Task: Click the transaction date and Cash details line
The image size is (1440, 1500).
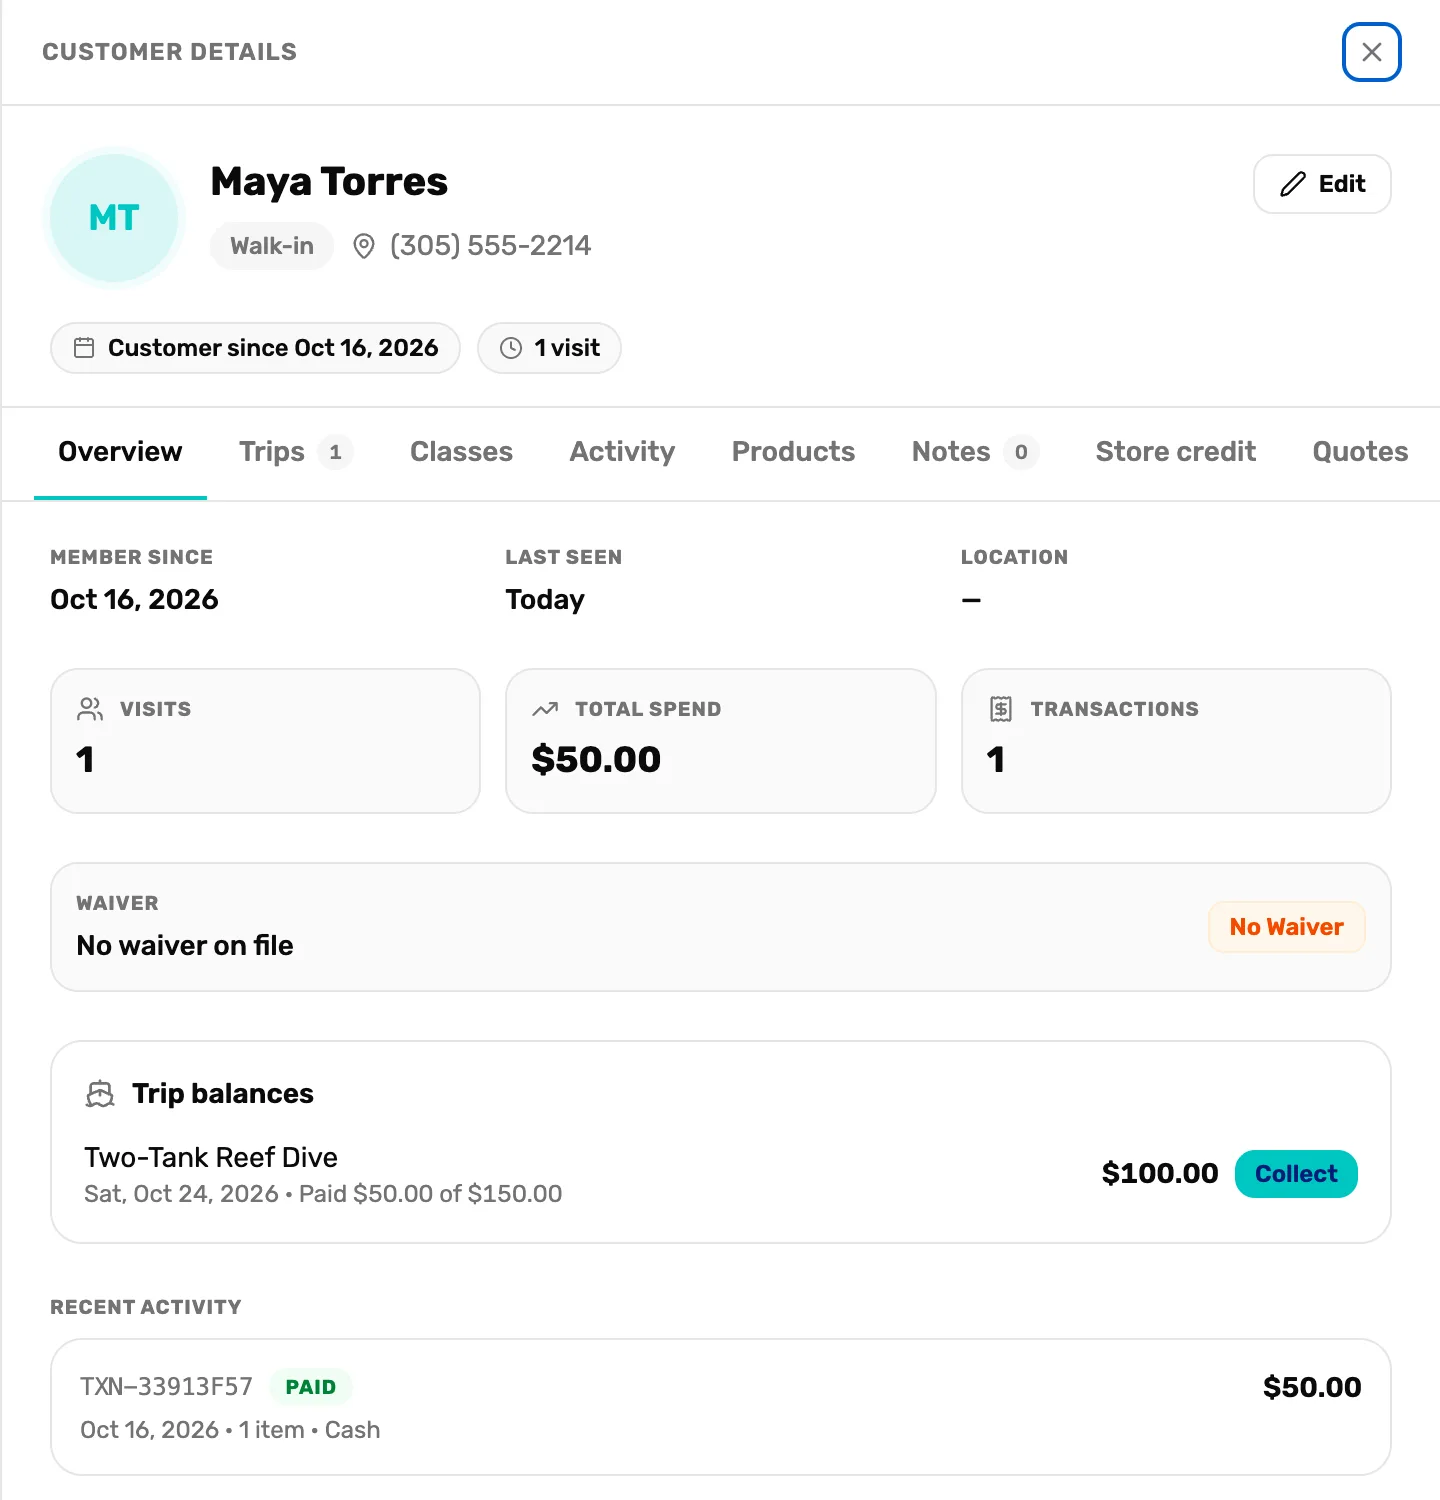Action: (230, 1430)
